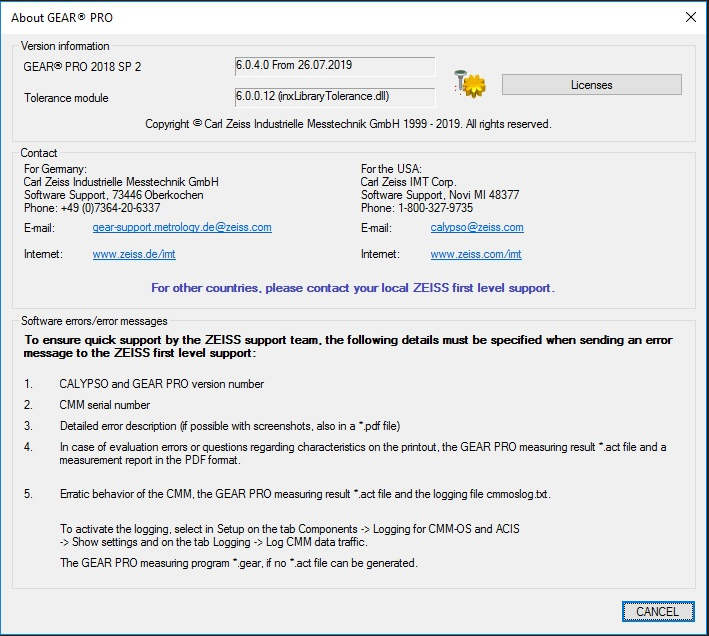Click Carl Zeiss IMT Corp. text
This screenshot has width=709, height=636.
408,182
